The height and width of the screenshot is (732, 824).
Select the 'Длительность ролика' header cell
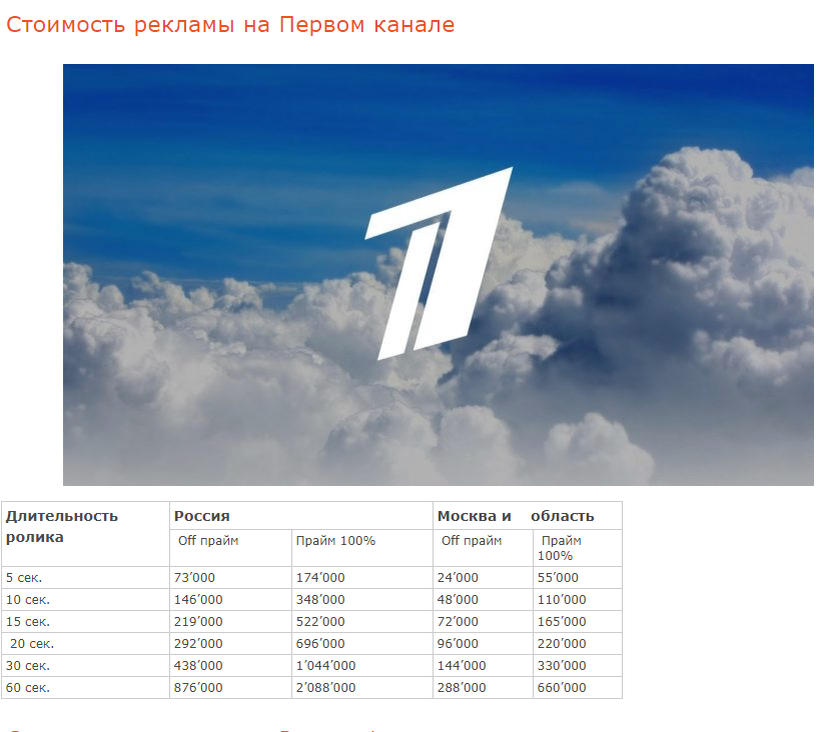[86, 534]
